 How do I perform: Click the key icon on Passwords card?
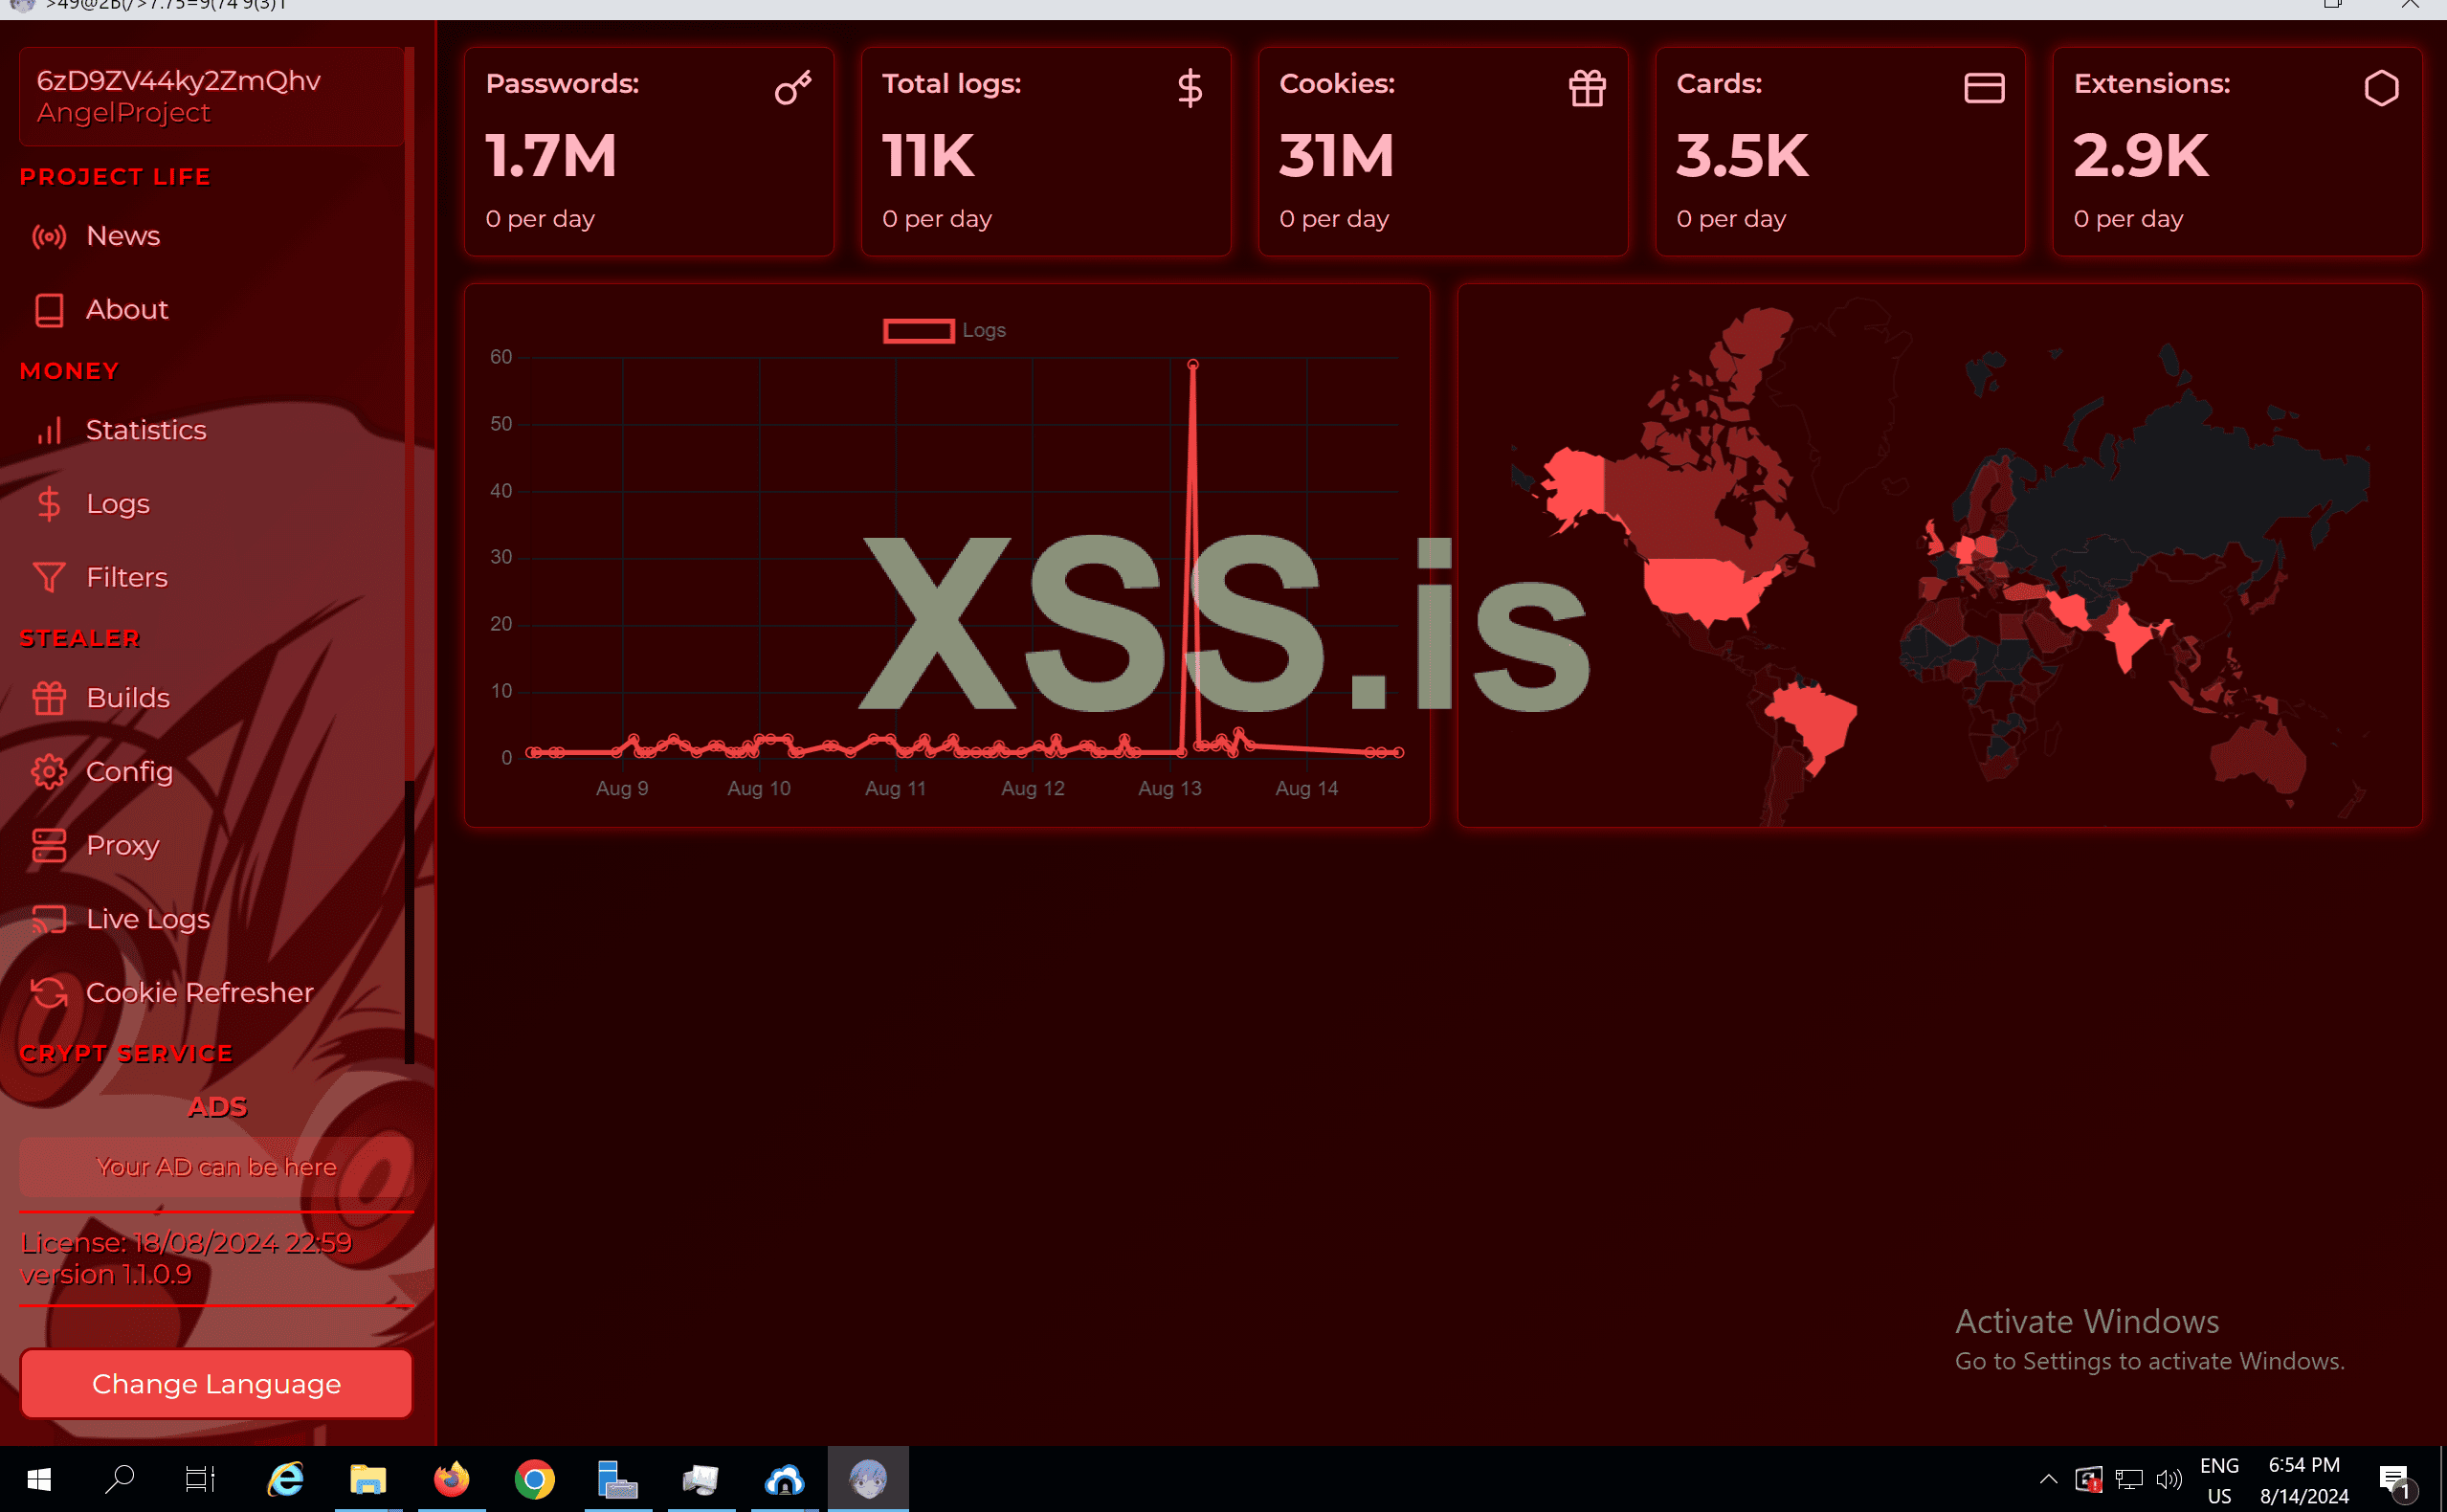coord(793,88)
